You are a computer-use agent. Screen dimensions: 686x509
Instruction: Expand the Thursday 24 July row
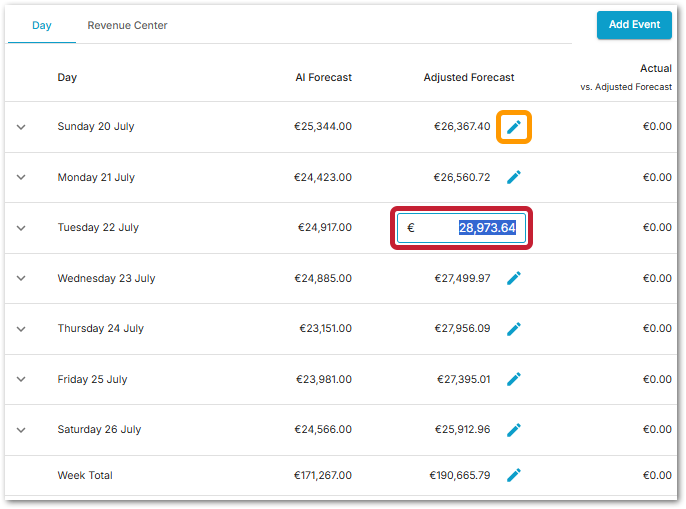(21, 329)
